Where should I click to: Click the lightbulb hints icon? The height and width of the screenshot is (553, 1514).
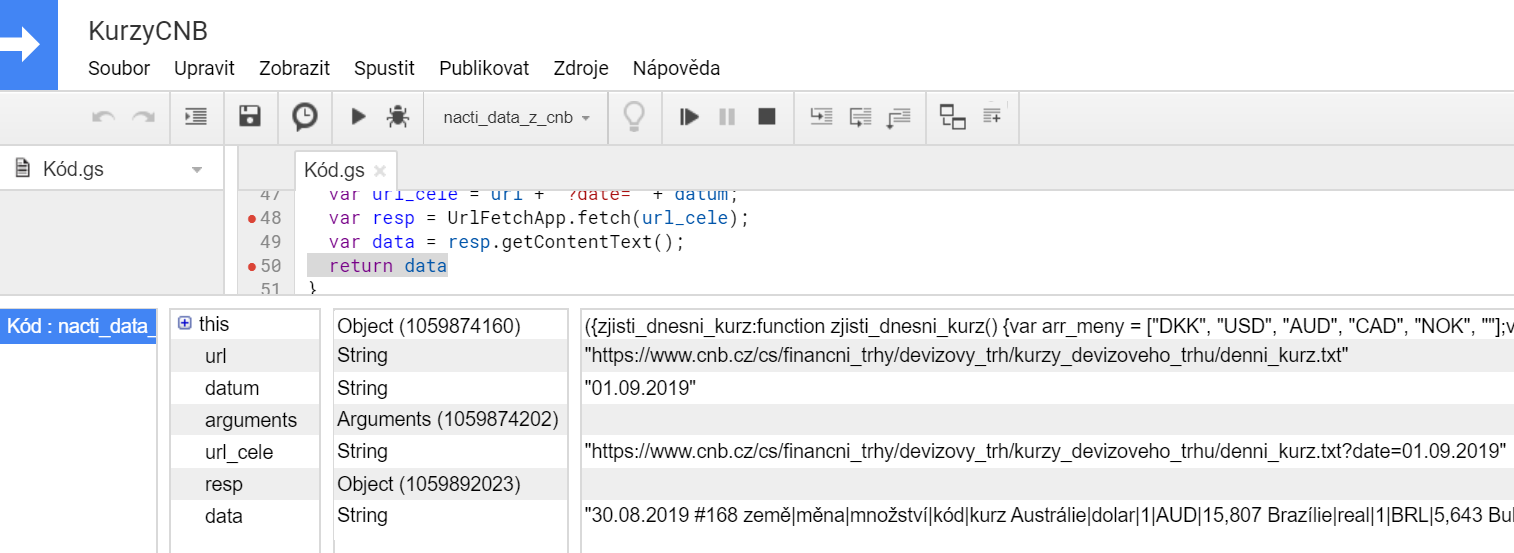[x=634, y=117]
